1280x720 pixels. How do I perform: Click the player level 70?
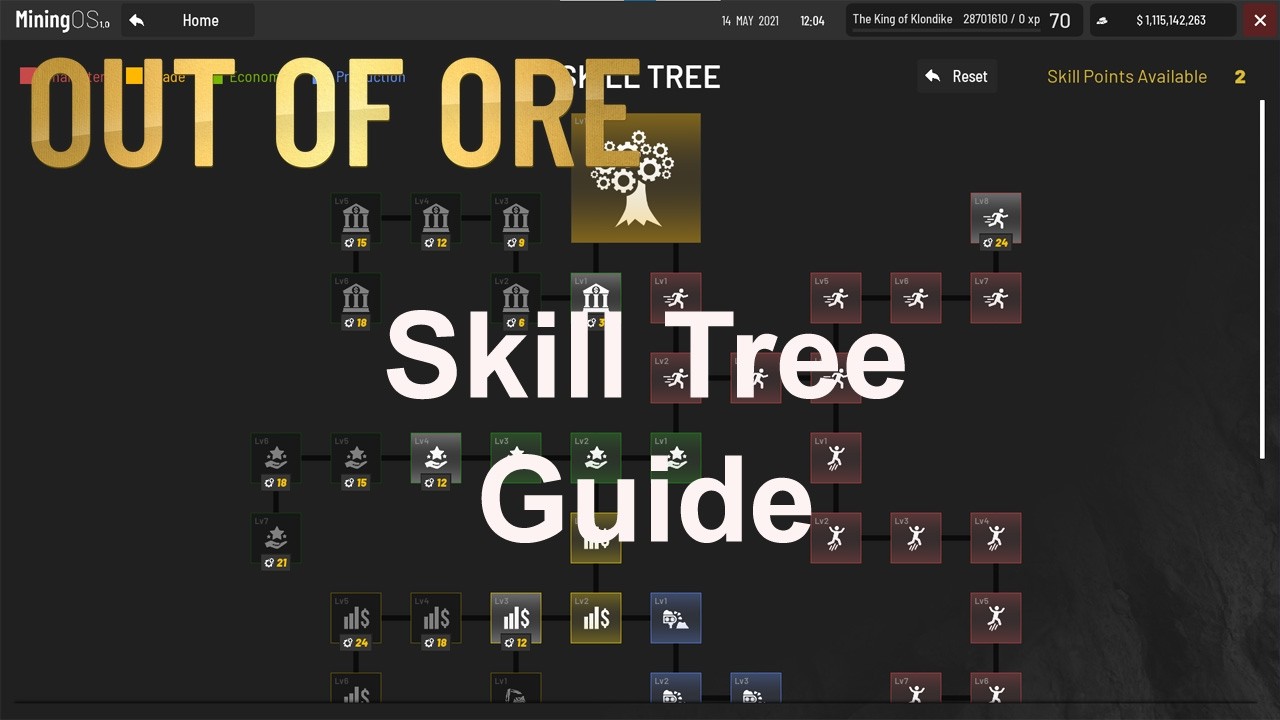coord(1060,20)
